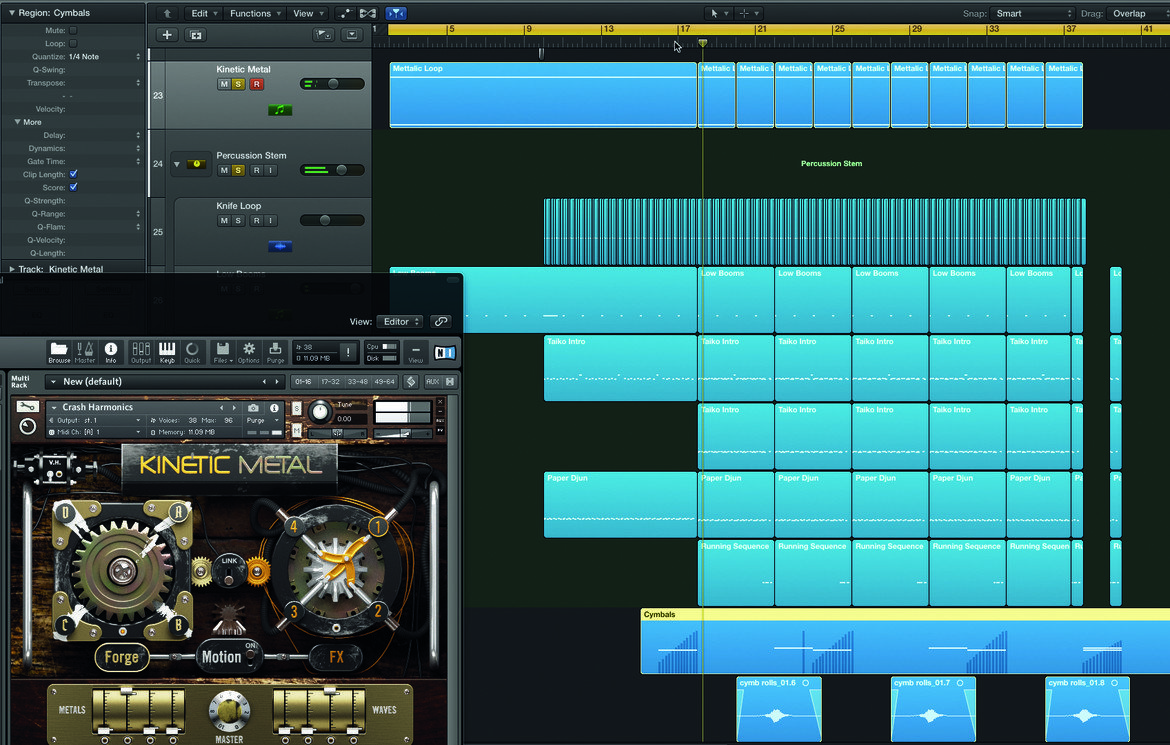Image resolution: width=1170 pixels, height=745 pixels.
Task: Add a new track with plus button
Action: pyautogui.click(x=167, y=35)
